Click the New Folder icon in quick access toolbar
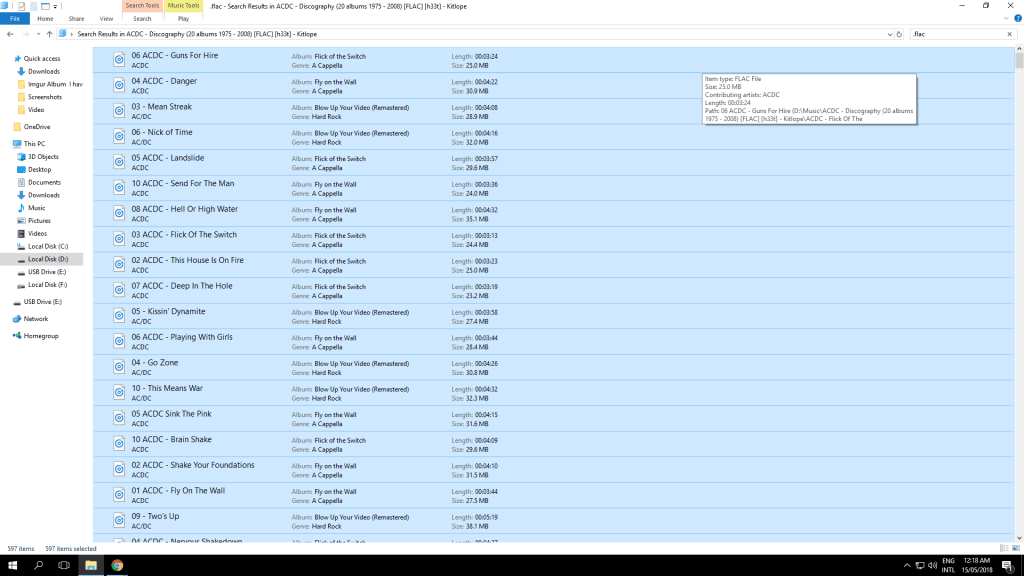Screen dimensions: 1024x576 pos(34,6)
